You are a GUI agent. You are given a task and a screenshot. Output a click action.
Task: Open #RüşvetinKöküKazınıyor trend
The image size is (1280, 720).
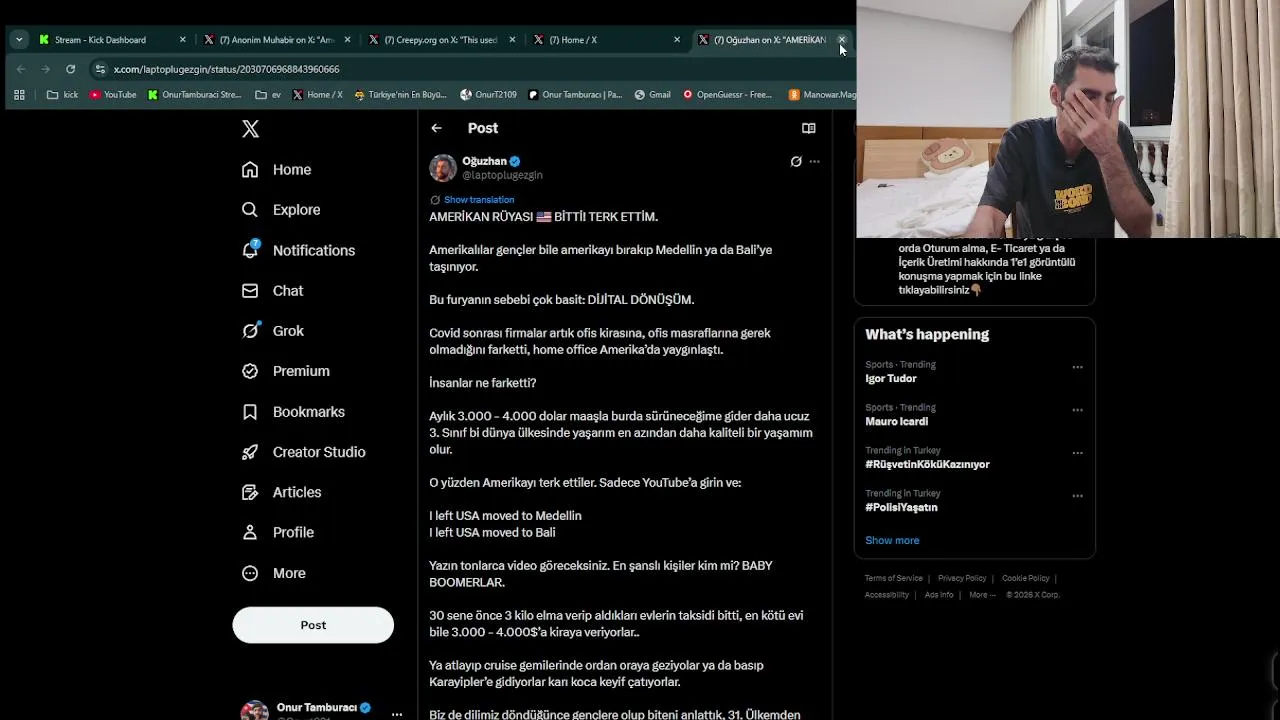[x=927, y=465]
